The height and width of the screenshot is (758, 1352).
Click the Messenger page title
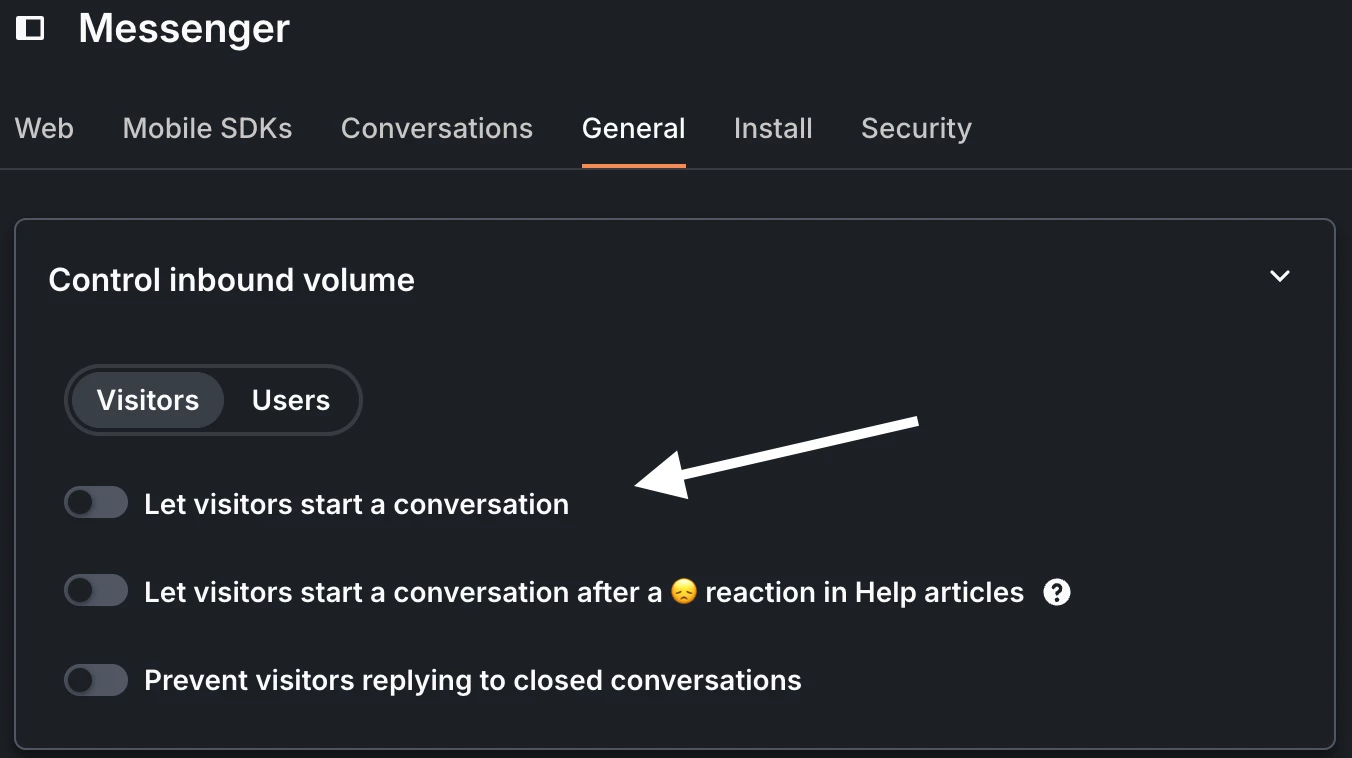click(x=184, y=28)
